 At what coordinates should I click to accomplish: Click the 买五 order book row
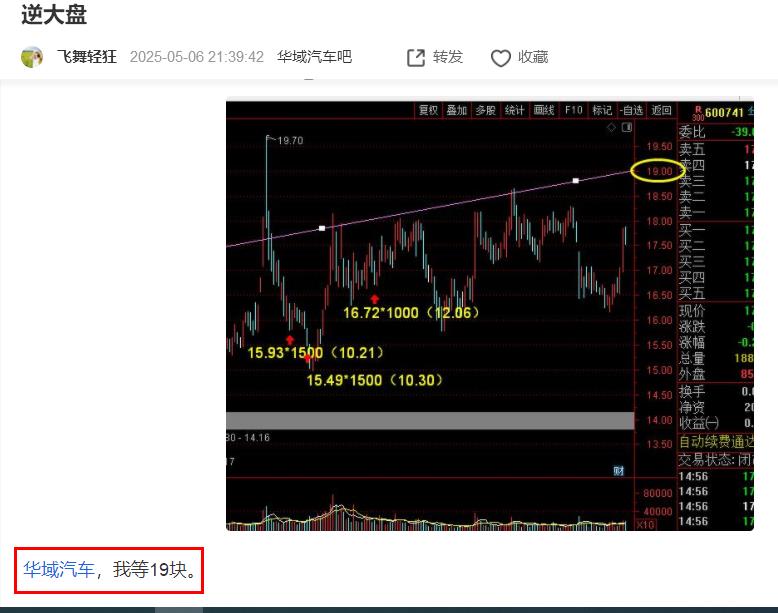pos(716,293)
